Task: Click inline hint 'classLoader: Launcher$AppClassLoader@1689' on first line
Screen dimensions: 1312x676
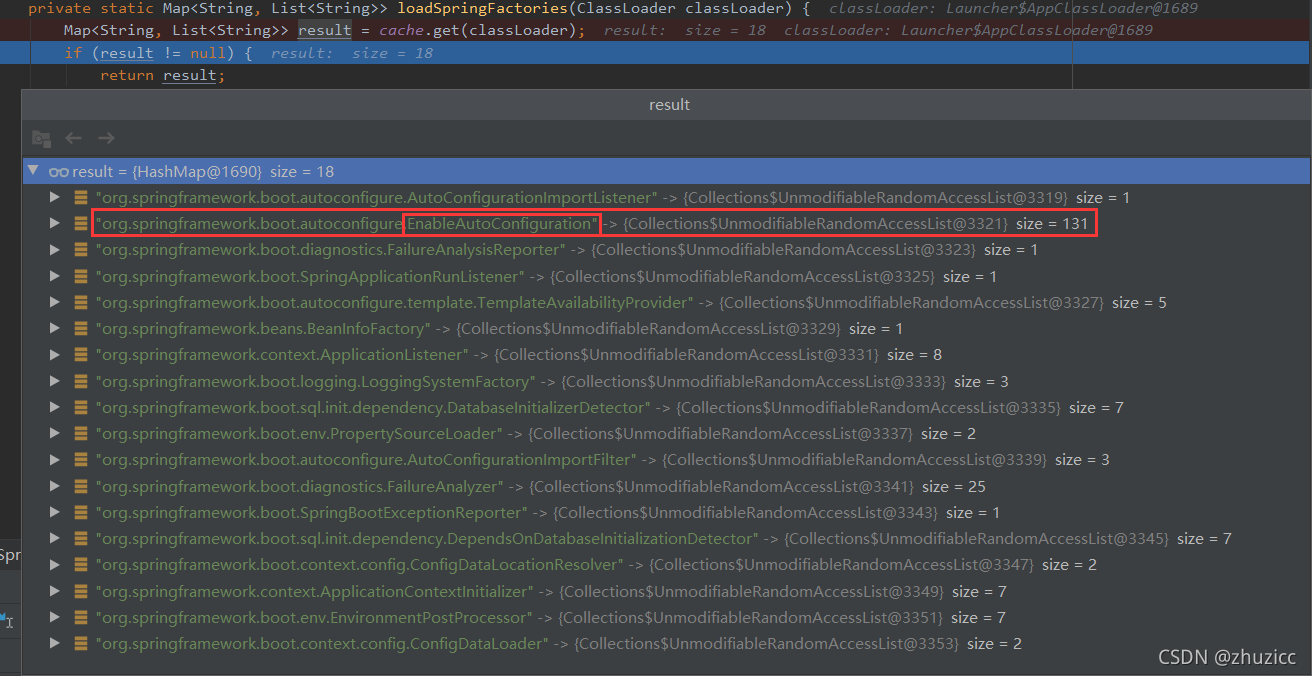Action: click(1014, 8)
